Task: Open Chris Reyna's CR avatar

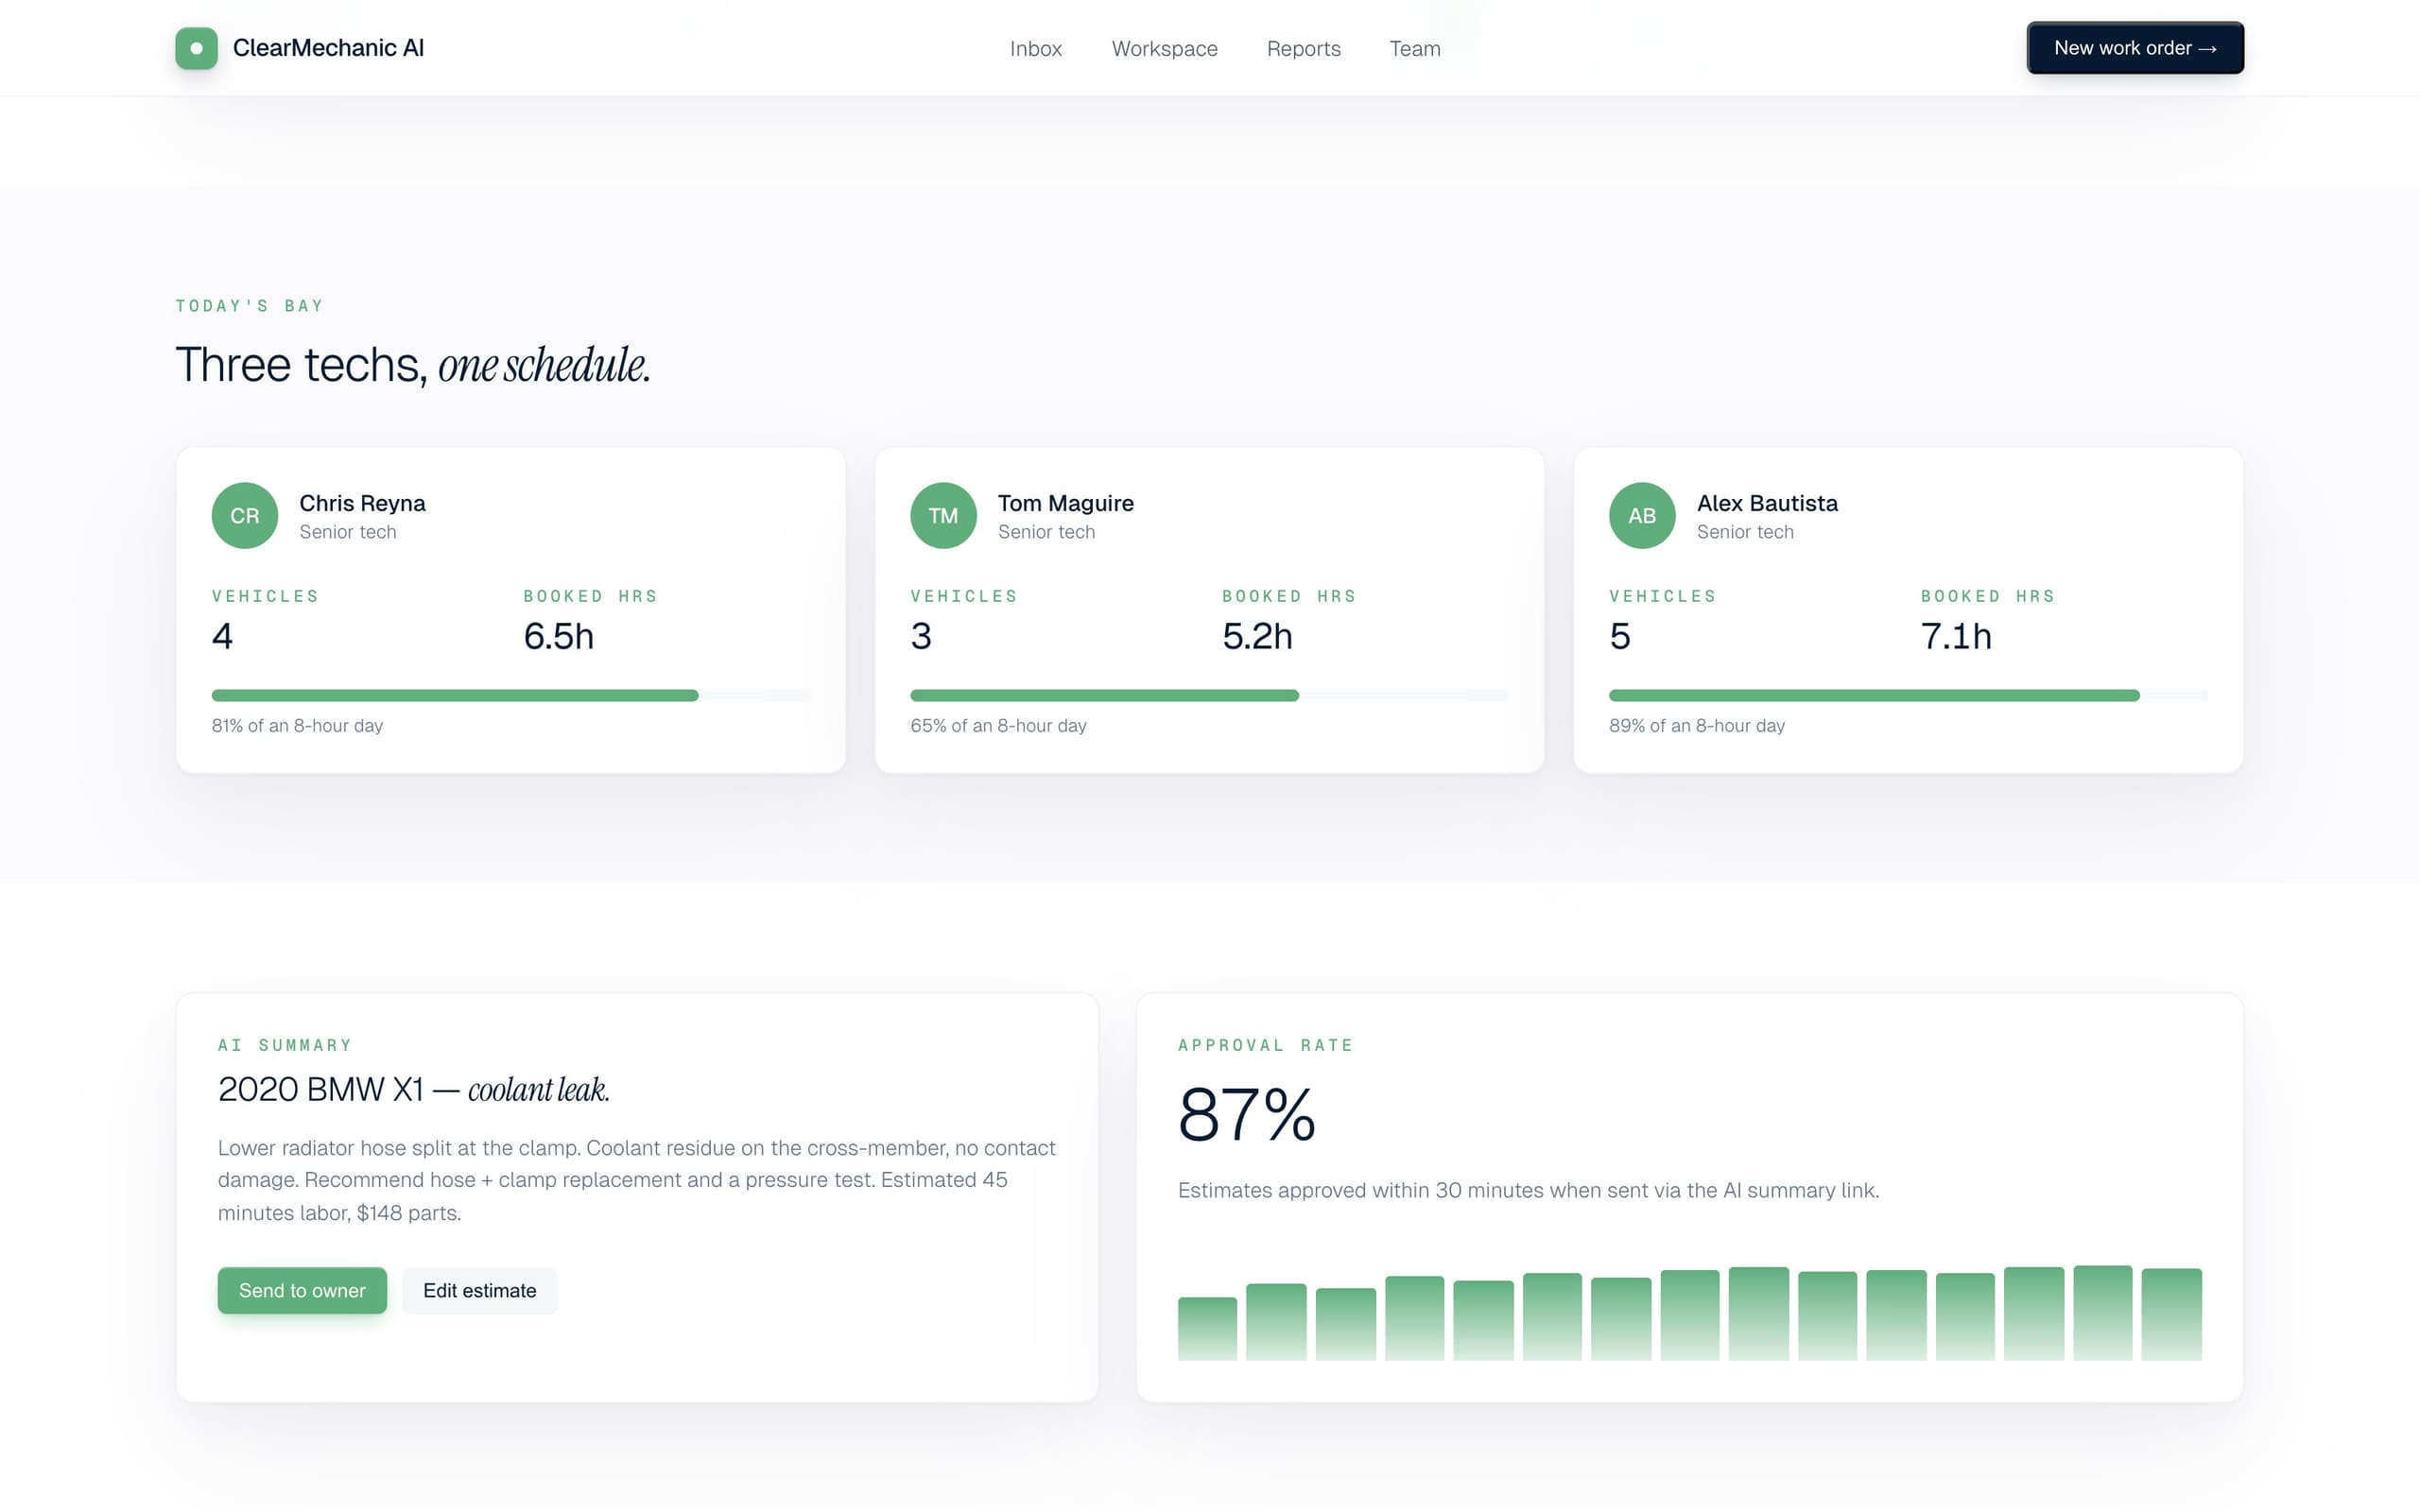Action: (x=245, y=516)
